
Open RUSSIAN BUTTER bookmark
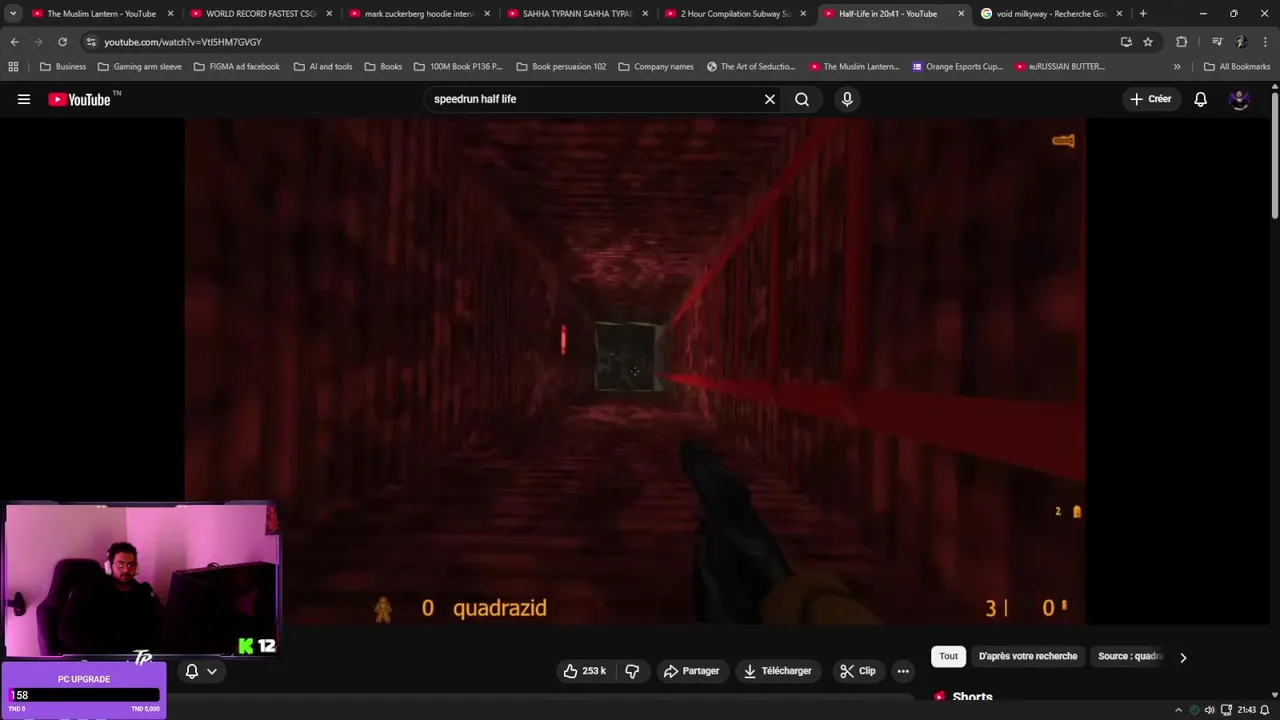click(1060, 67)
